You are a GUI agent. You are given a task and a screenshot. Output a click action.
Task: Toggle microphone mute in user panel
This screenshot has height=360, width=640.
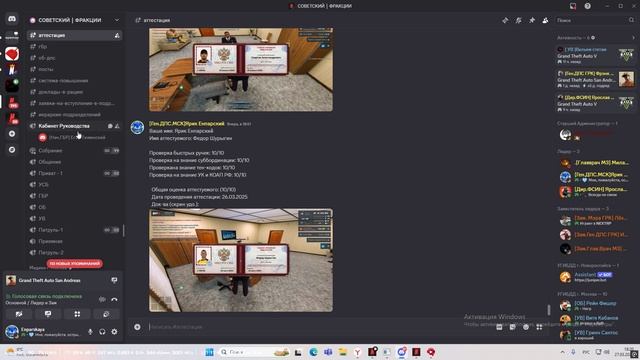click(90, 332)
